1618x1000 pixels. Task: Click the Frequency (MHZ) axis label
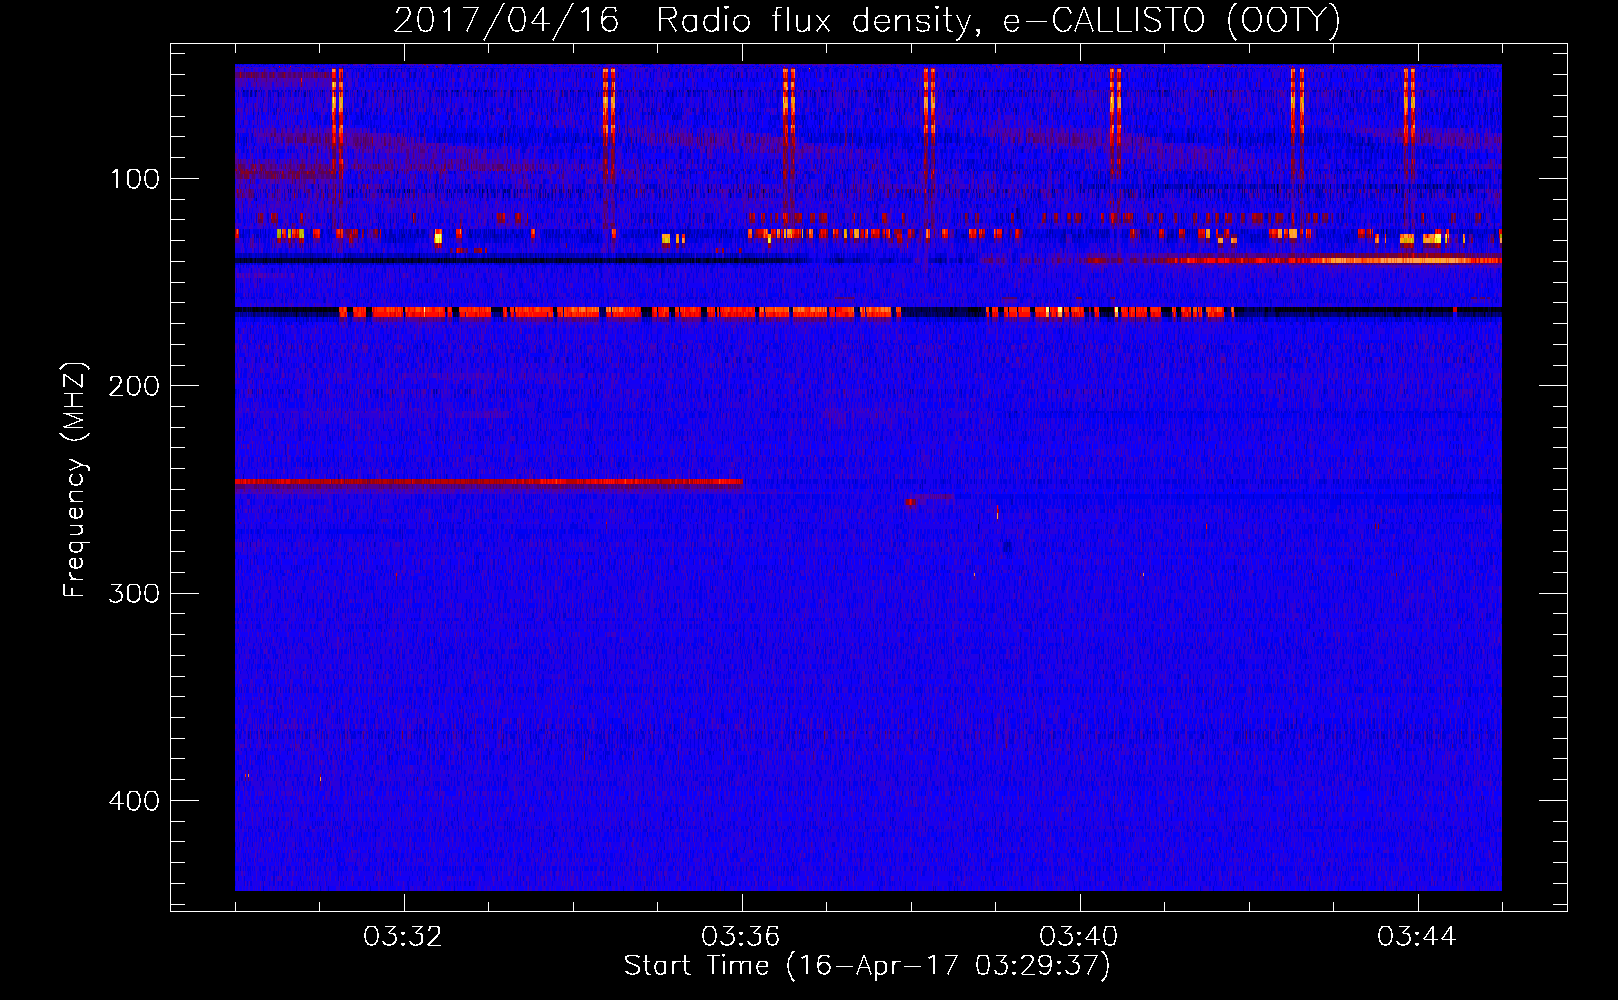pos(74,480)
